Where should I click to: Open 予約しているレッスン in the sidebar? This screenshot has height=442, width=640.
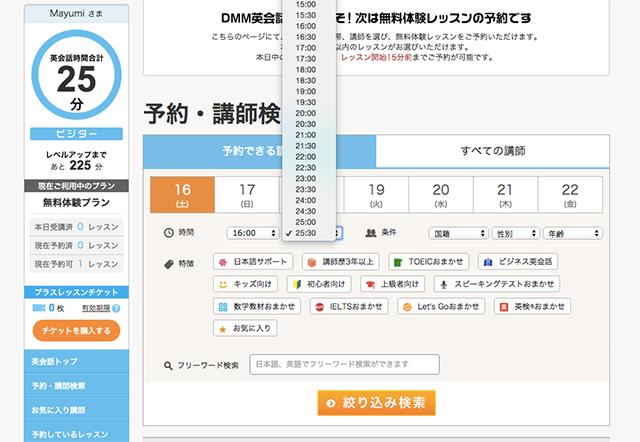point(76,433)
